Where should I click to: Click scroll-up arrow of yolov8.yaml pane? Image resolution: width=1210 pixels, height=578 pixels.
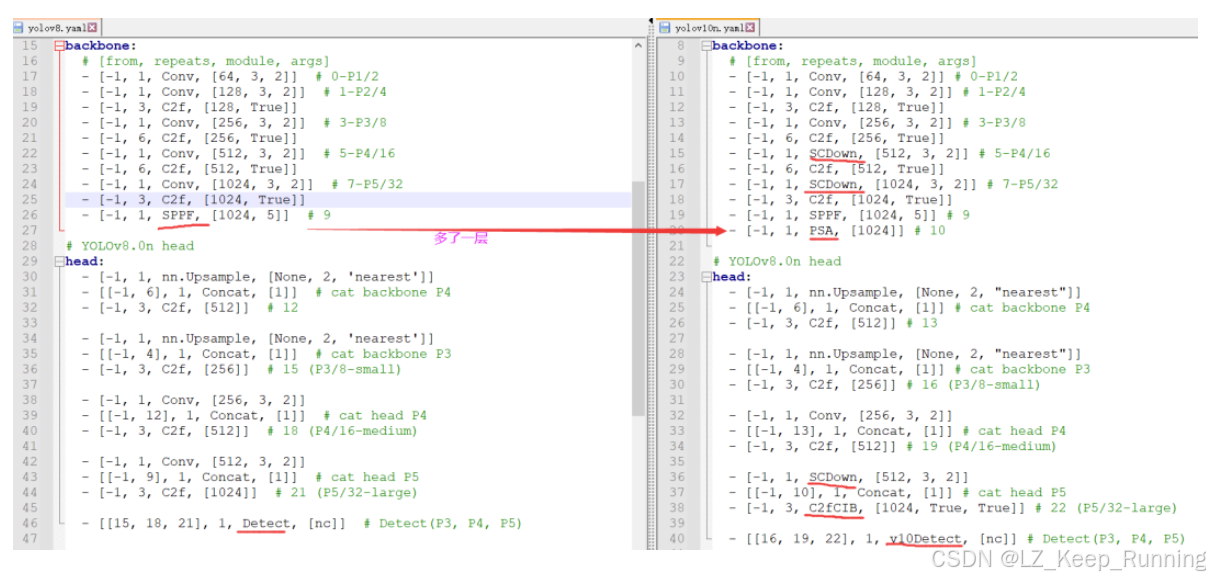[639, 46]
